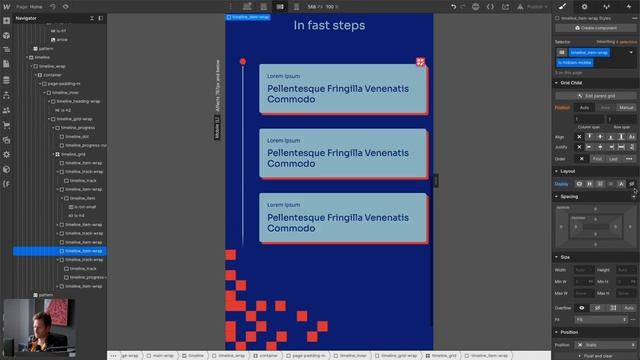
Task: Switch to the tablet breakpoint
Action: [x=264, y=7]
